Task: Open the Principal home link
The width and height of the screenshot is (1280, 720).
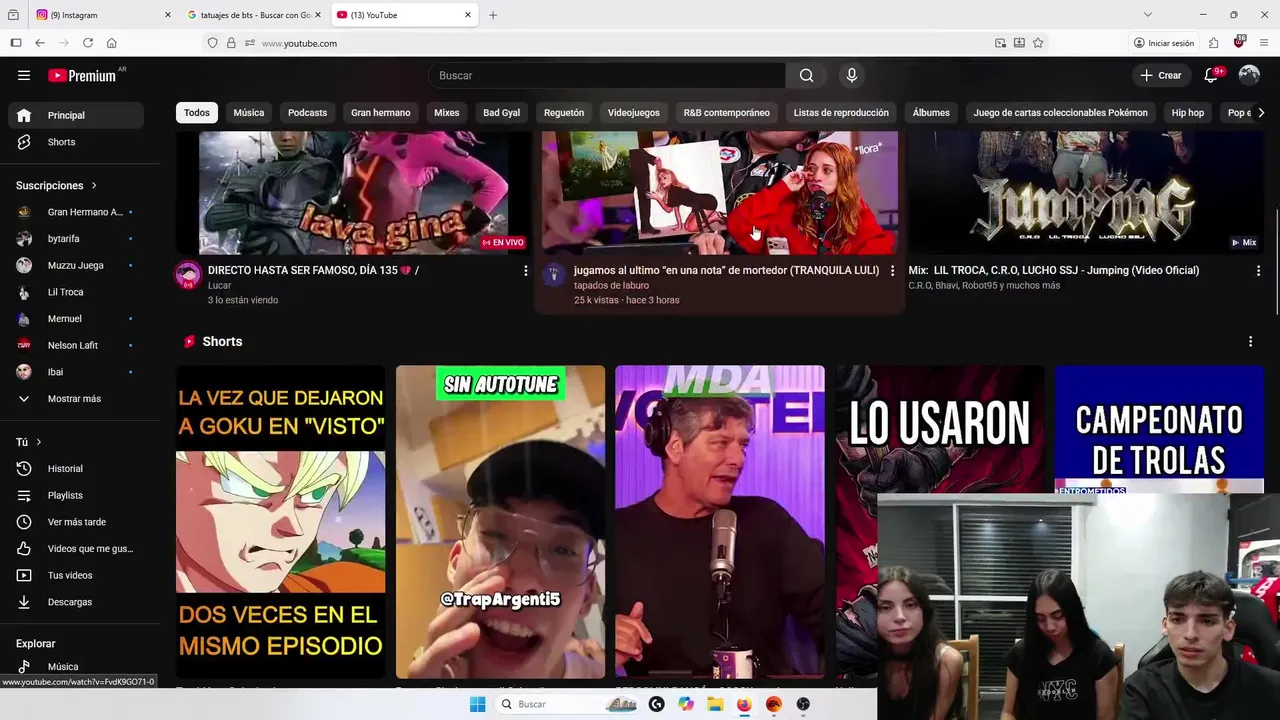Action: tap(76, 115)
